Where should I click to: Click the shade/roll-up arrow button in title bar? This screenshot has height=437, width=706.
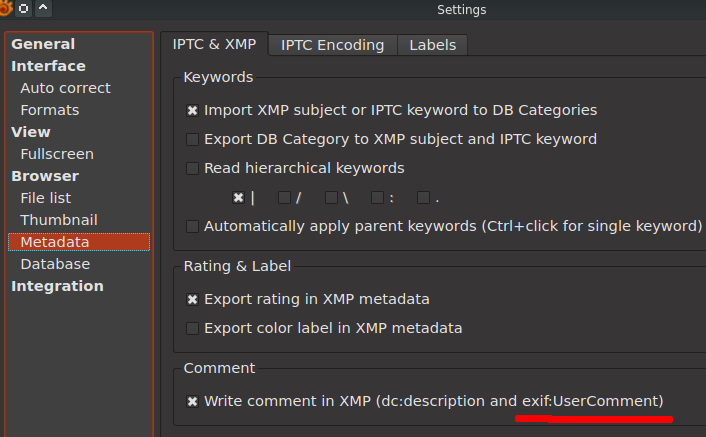click(x=42, y=9)
